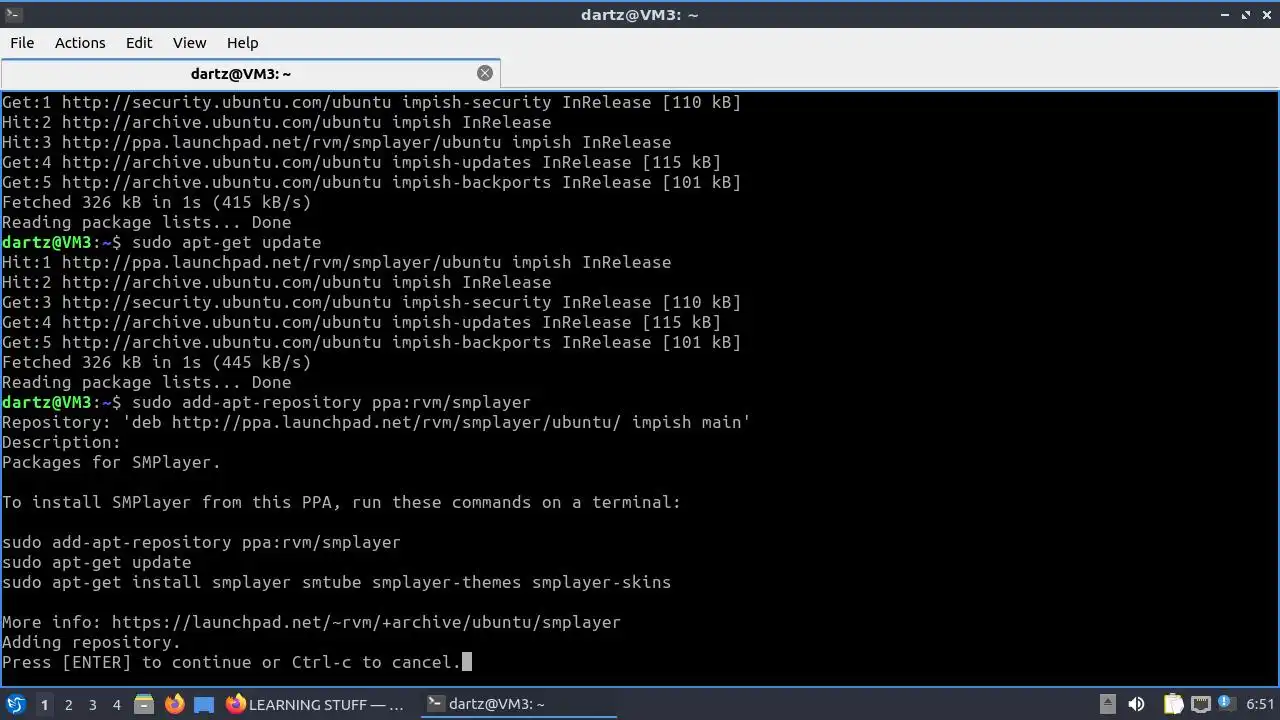This screenshot has height=720, width=1280.
Task: Switch to workspace 3
Action: tap(92, 705)
